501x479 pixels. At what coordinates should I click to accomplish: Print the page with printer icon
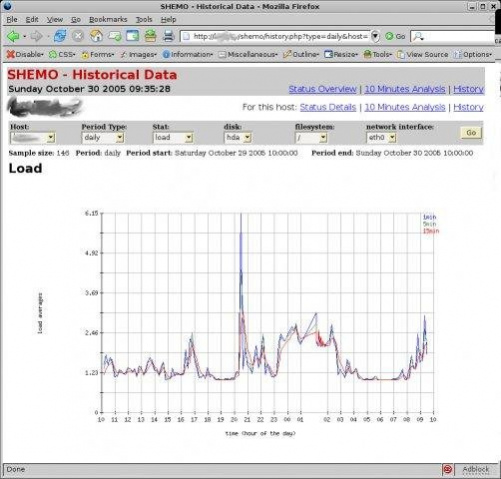[168, 36]
